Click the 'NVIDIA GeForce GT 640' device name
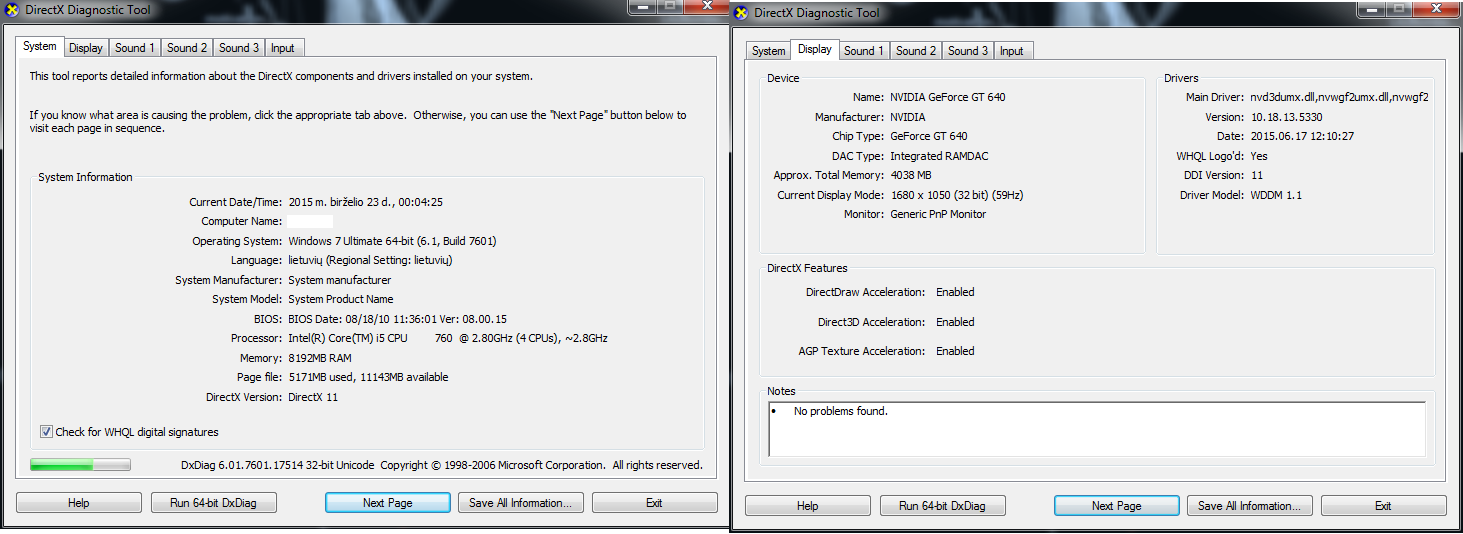This screenshot has width=1463, height=534. [x=948, y=97]
